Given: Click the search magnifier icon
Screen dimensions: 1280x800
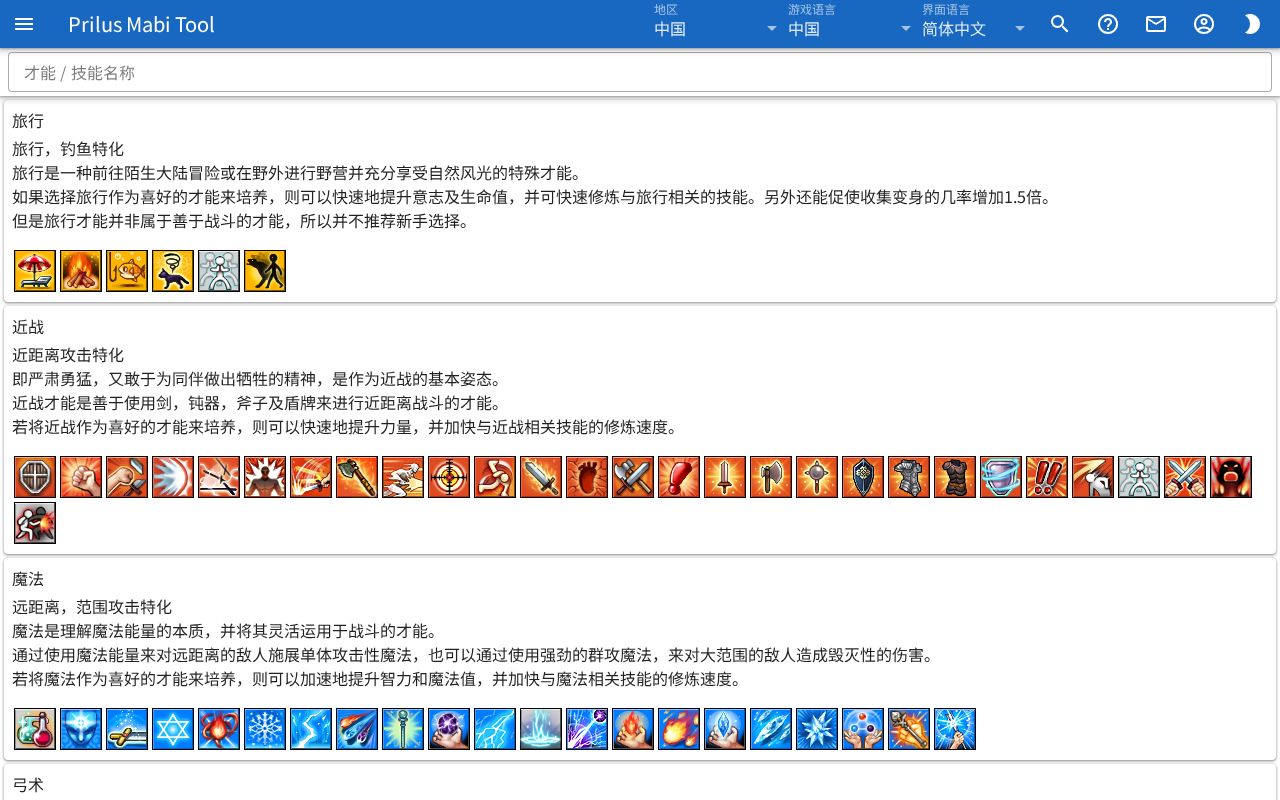Looking at the screenshot, I should (x=1060, y=24).
